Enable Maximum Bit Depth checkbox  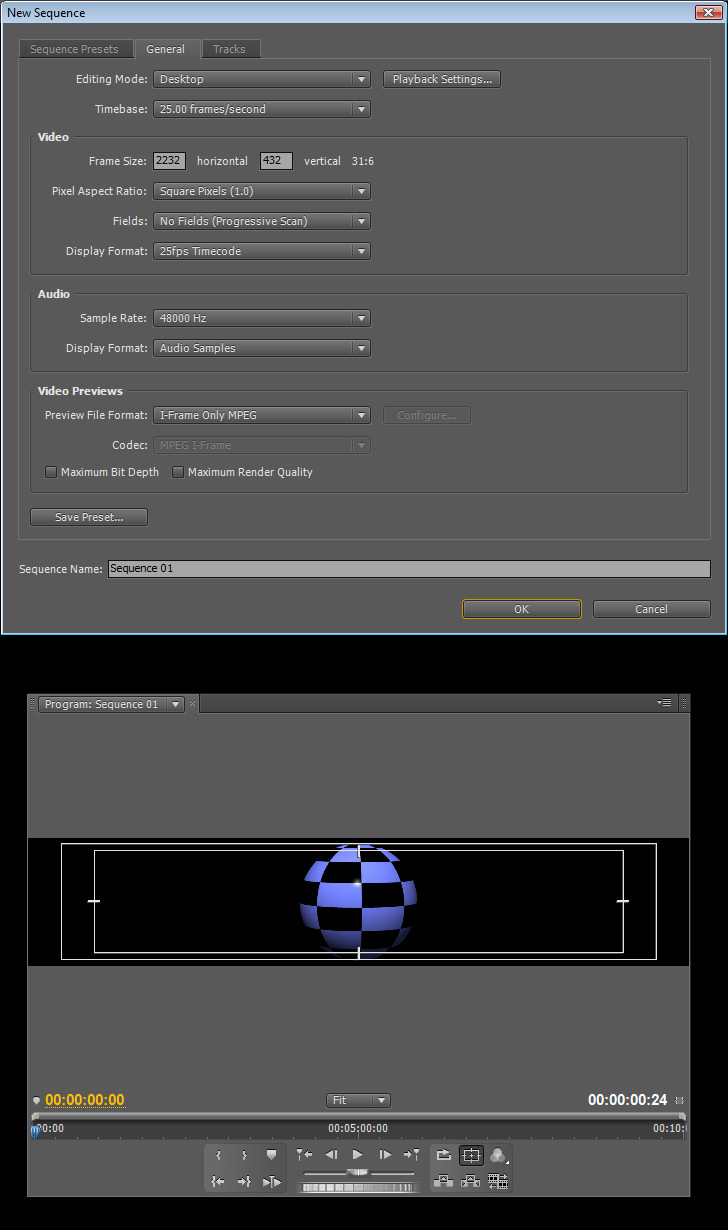(51, 472)
